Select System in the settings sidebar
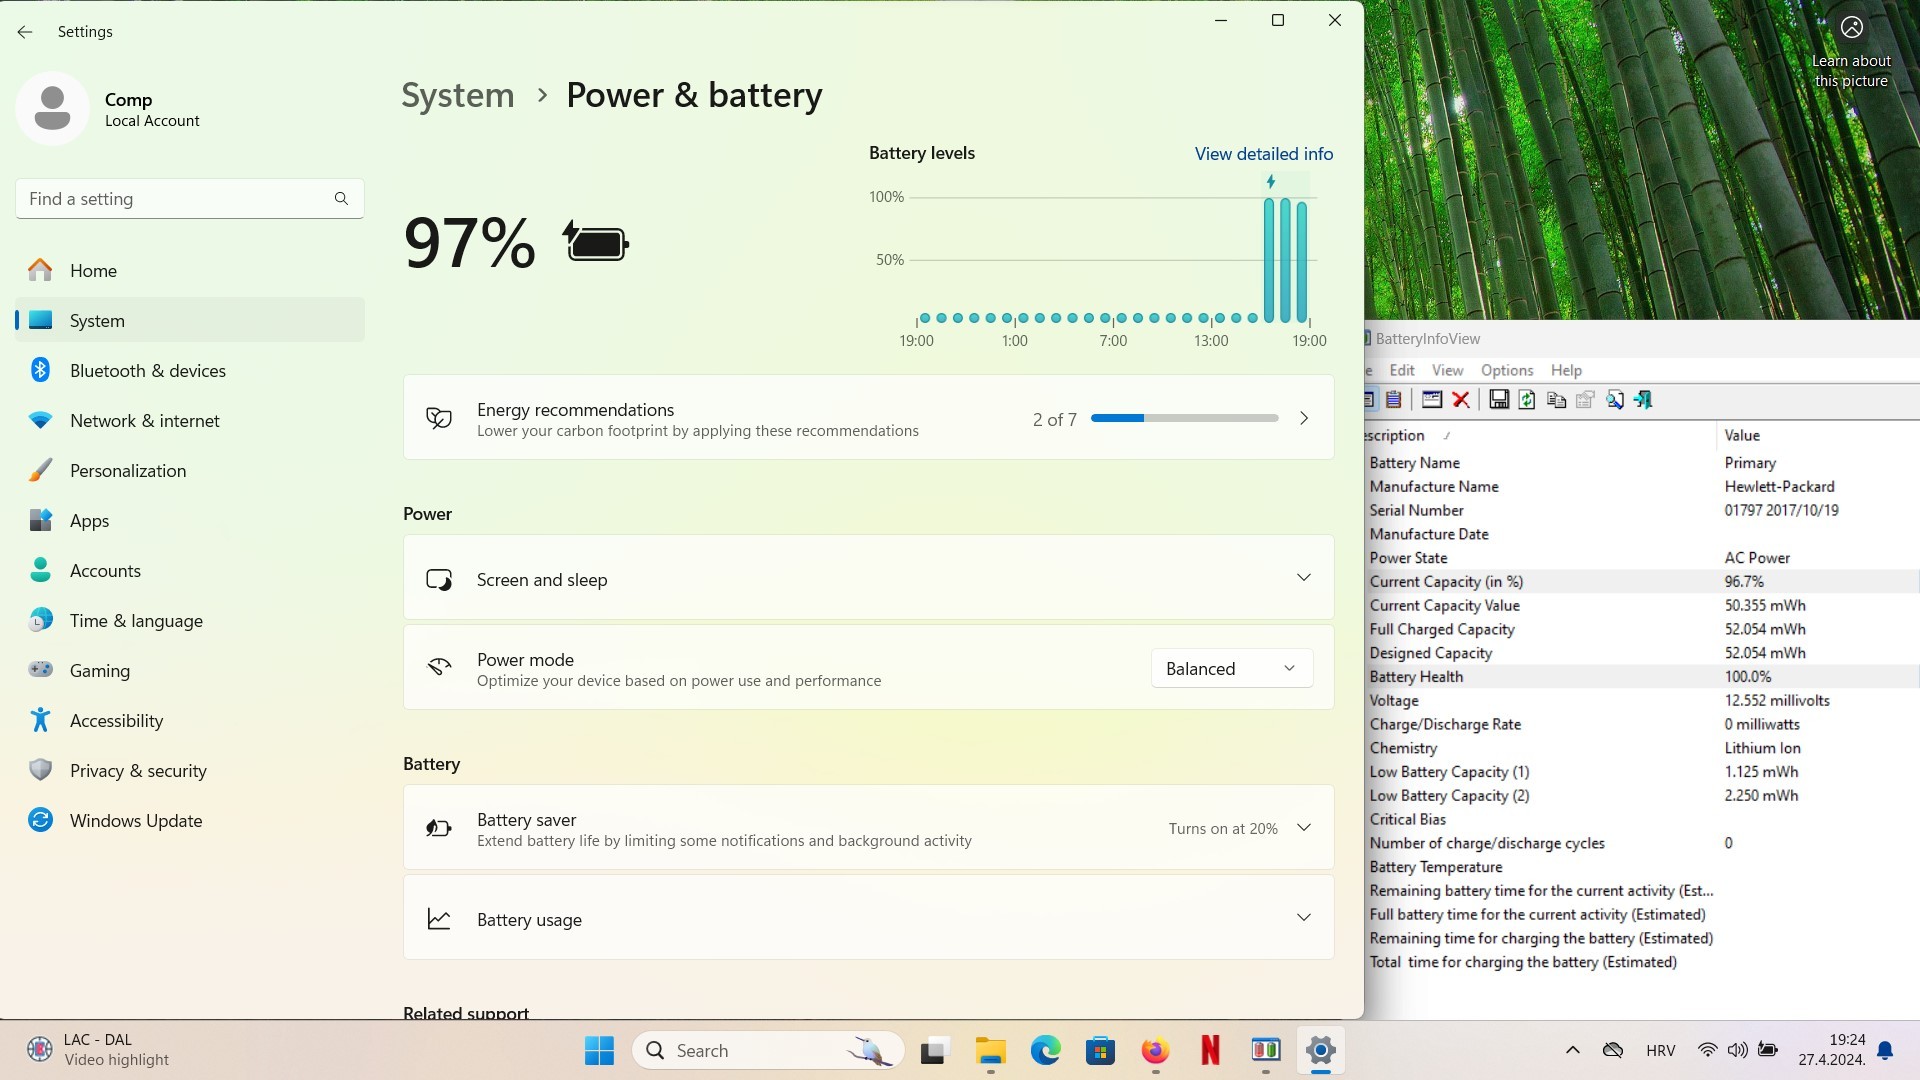This screenshot has width=1920, height=1080. coord(190,320)
